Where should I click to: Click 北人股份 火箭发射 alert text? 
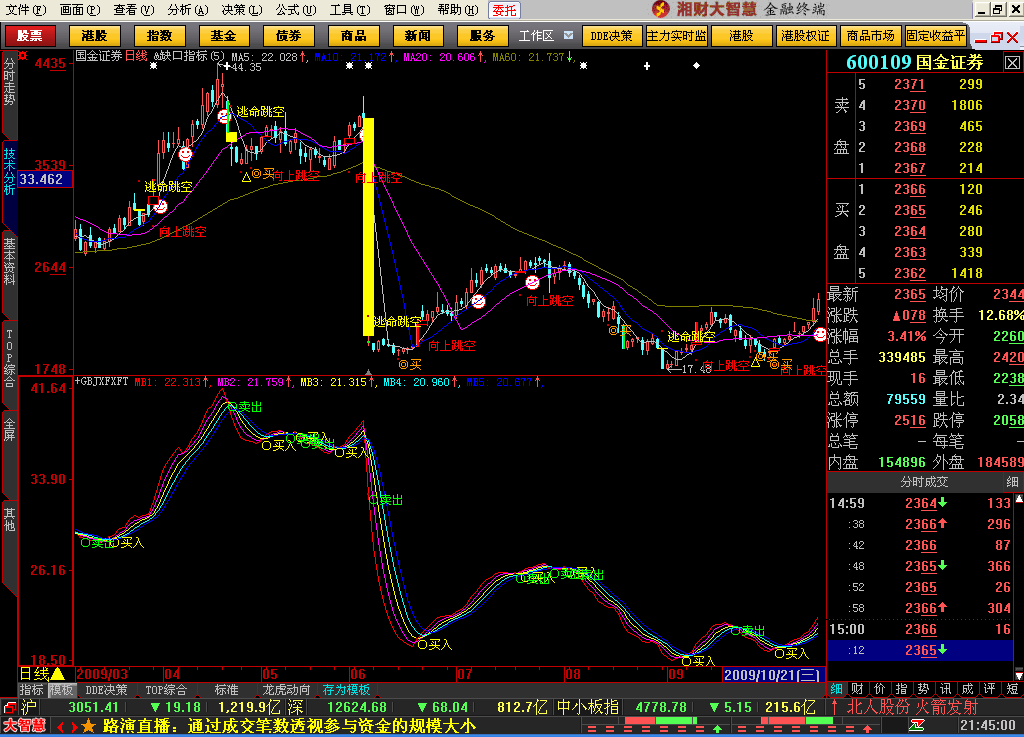coord(912,707)
